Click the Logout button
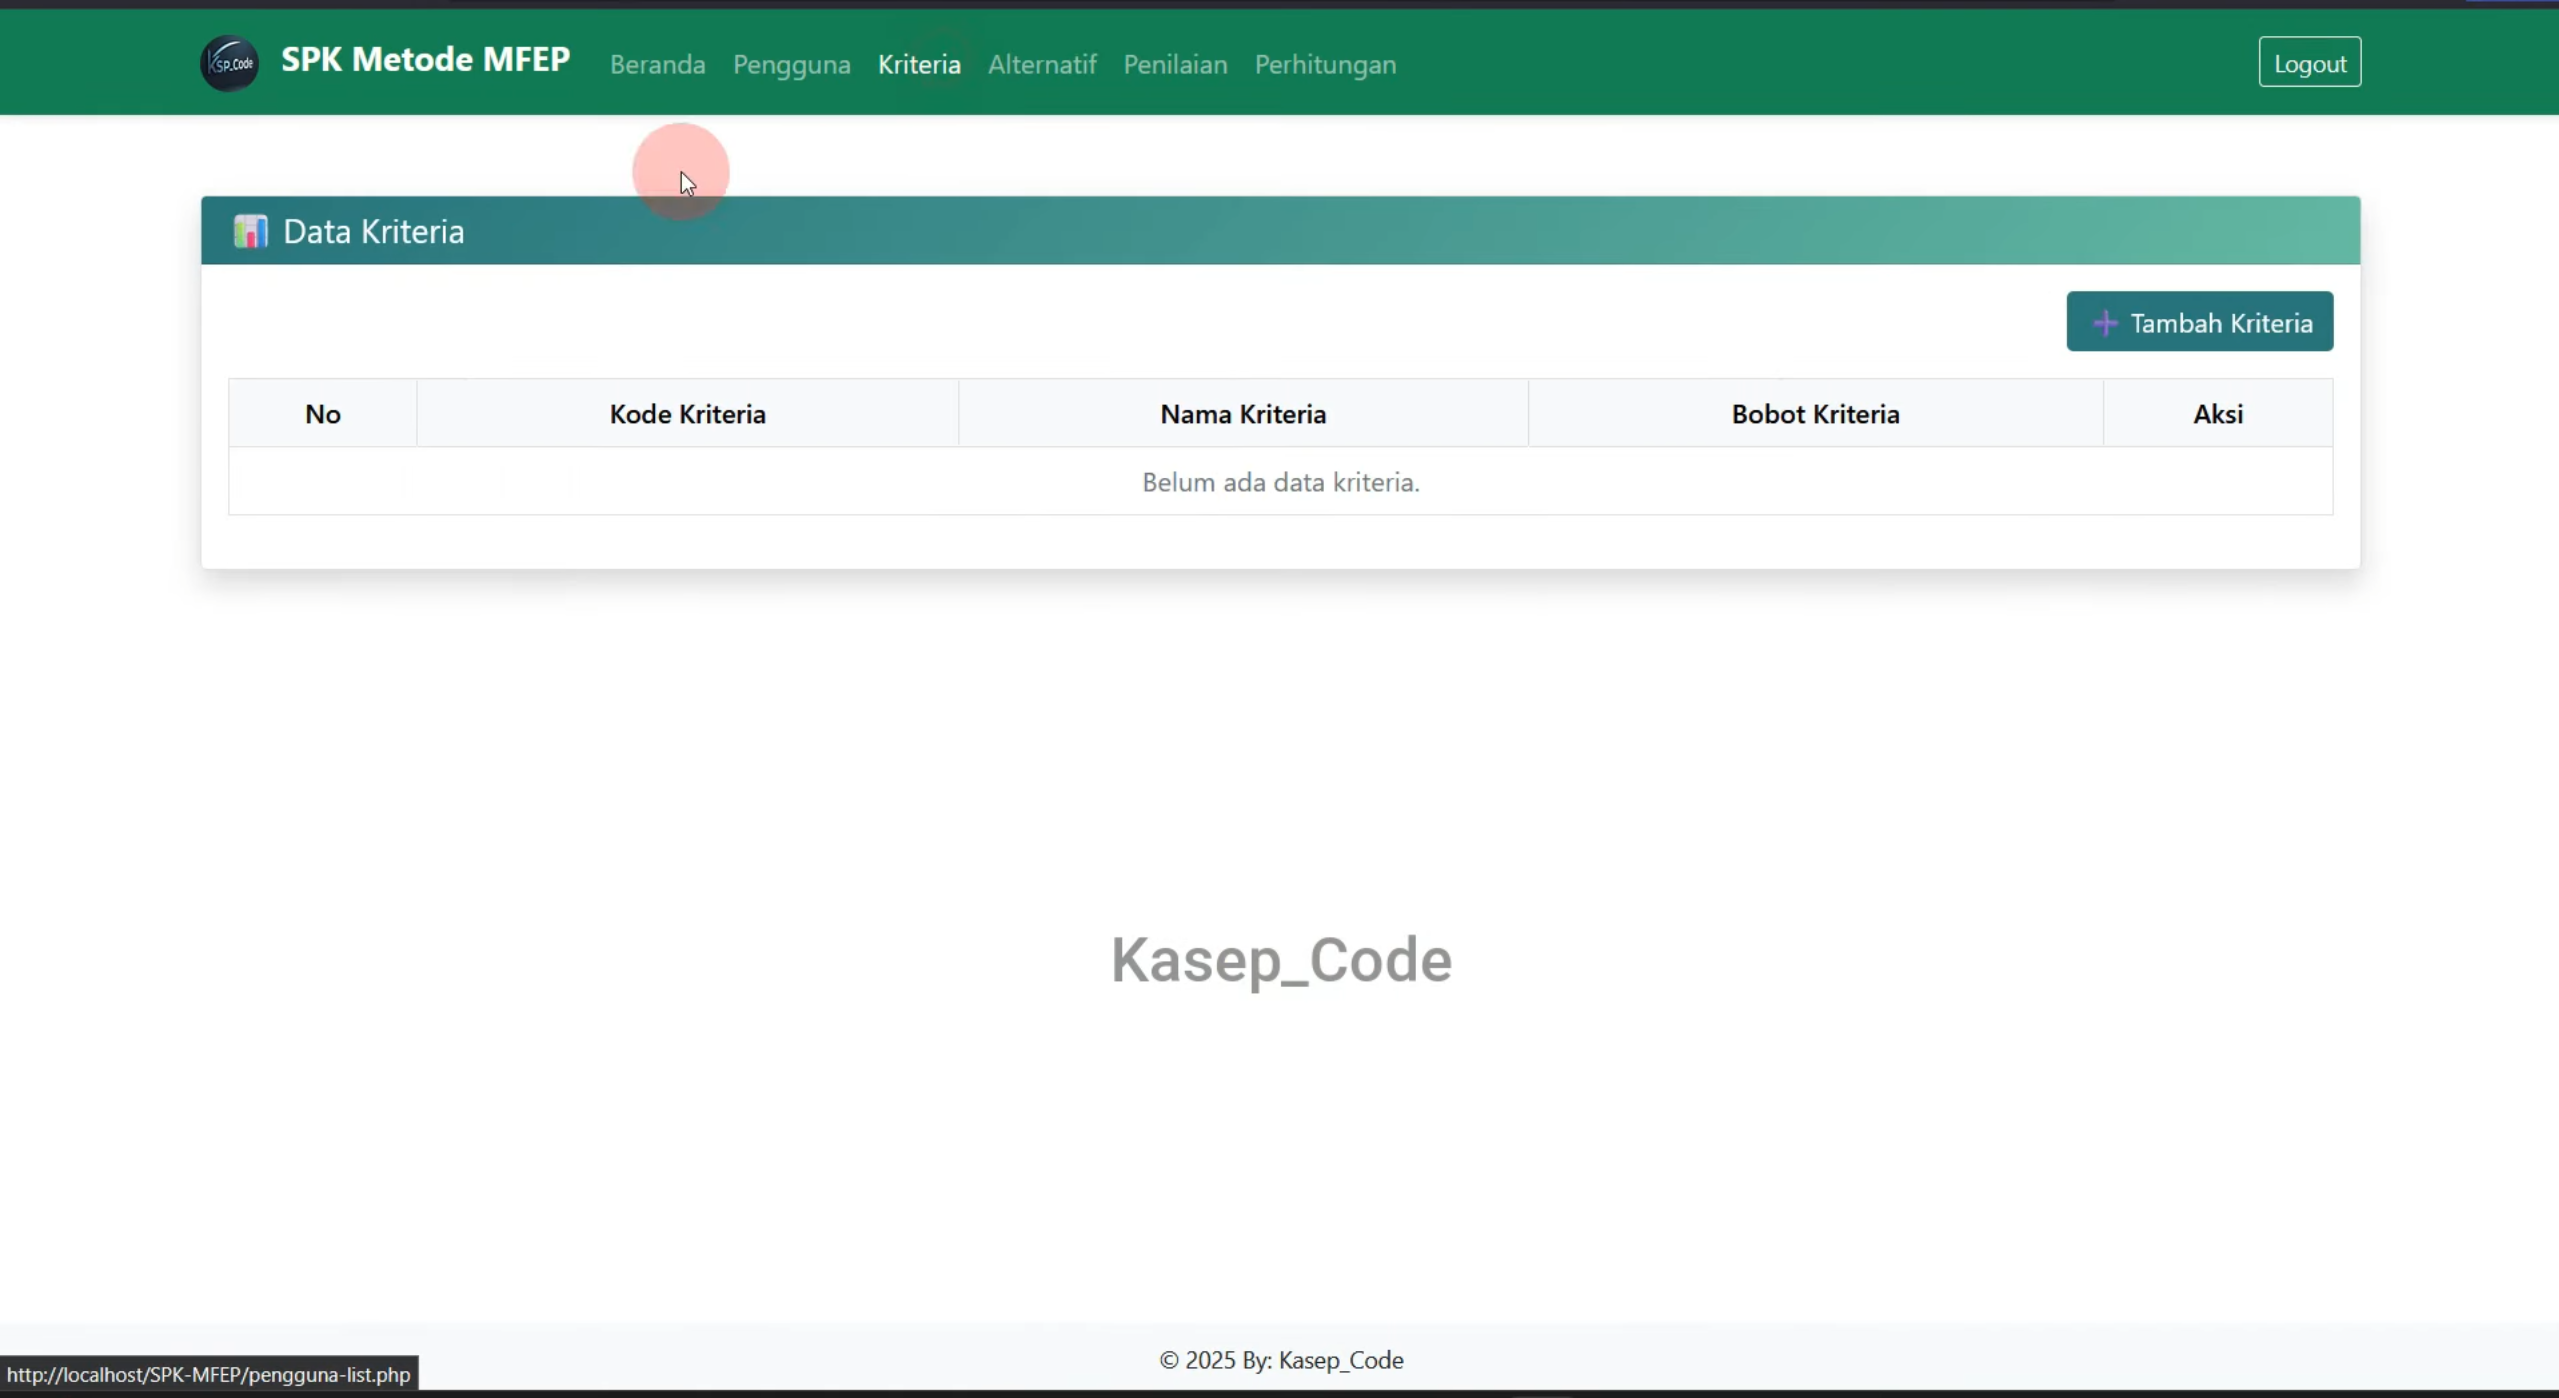 [2309, 62]
